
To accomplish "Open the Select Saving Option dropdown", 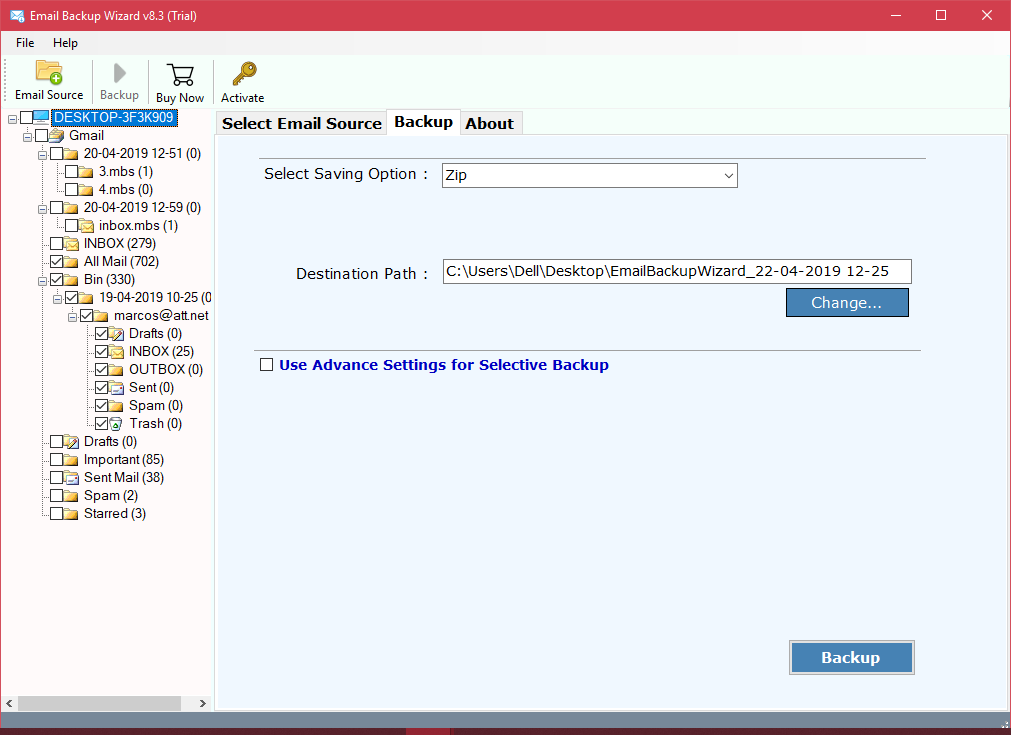I will tap(589, 175).
